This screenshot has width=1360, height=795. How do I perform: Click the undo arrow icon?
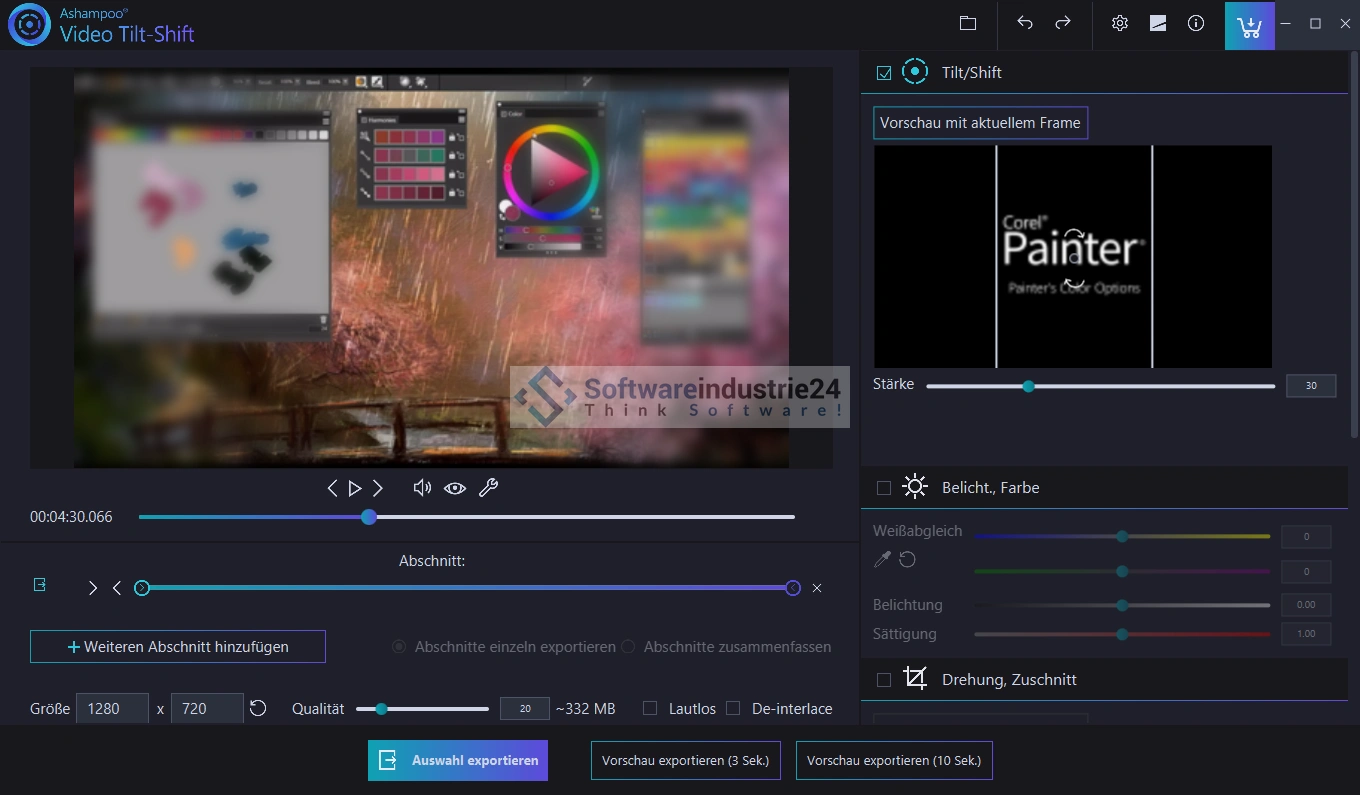[x=1025, y=24]
